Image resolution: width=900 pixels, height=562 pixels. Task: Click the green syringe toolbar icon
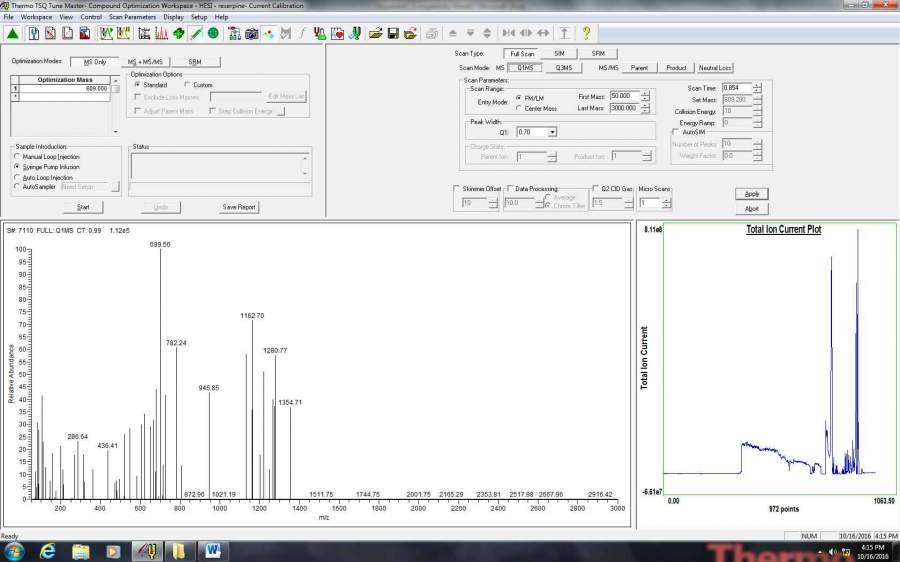coord(196,33)
